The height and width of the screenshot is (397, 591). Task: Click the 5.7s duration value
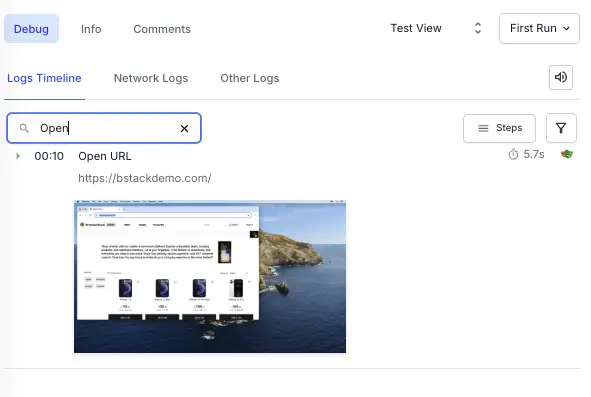[534, 154]
